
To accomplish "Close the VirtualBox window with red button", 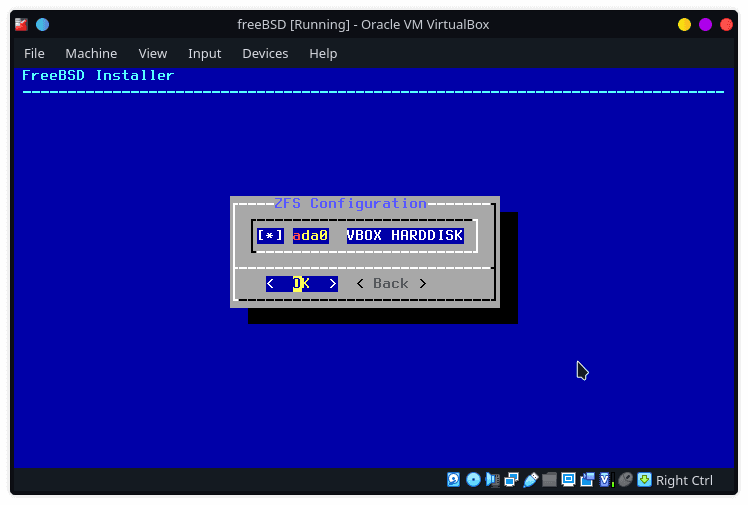I will tap(727, 24).
